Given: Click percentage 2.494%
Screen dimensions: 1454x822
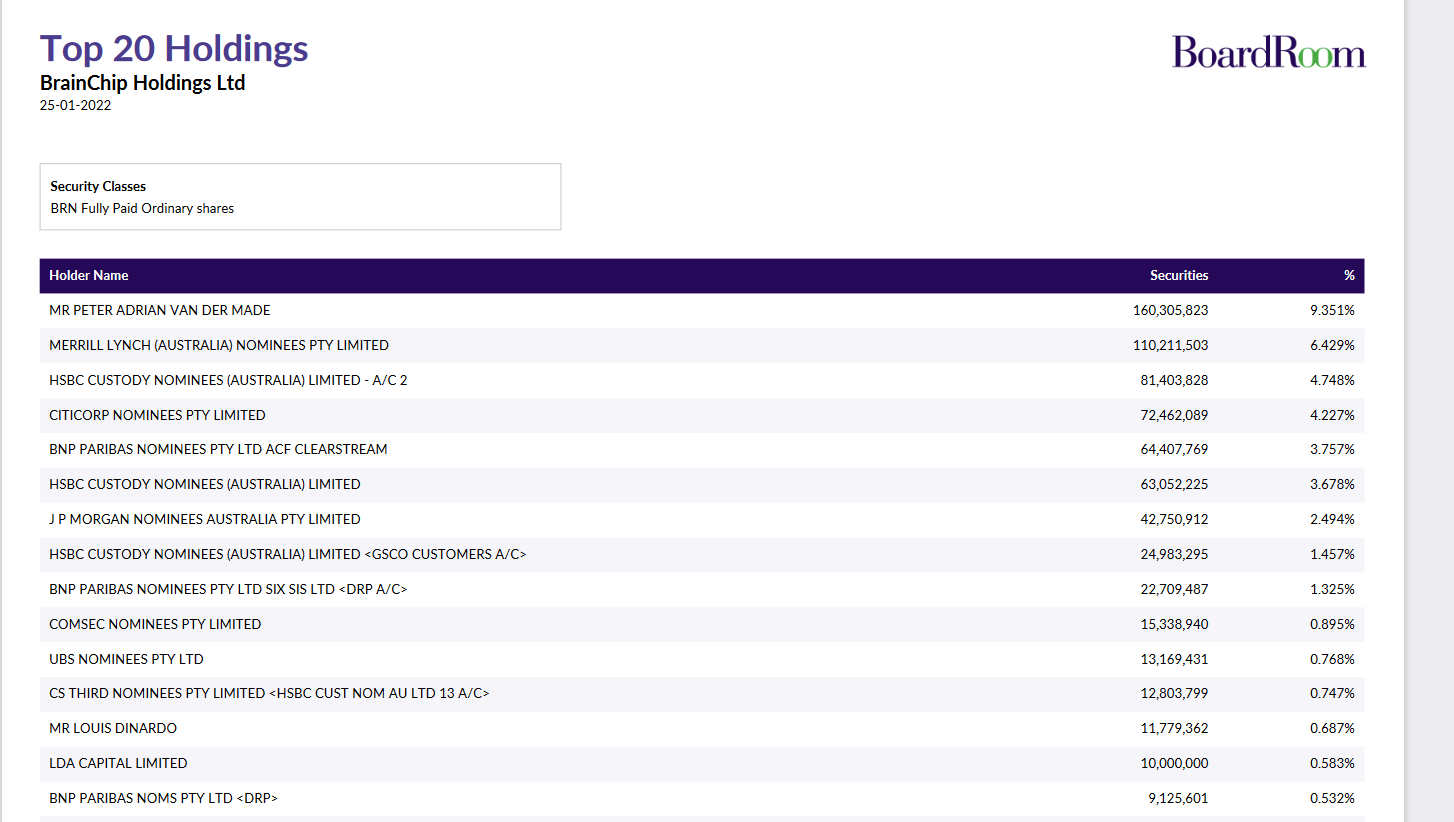Looking at the screenshot, I should pyautogui.click(x=1332, y=519).
